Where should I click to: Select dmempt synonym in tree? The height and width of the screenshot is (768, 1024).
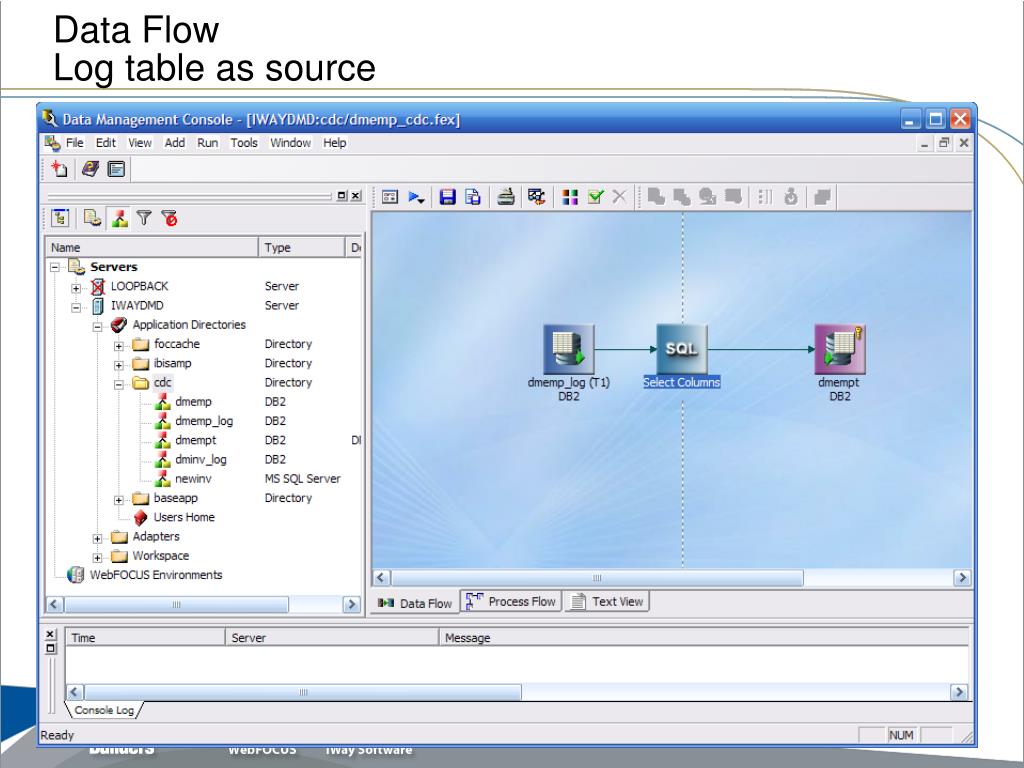coord(195,440)
